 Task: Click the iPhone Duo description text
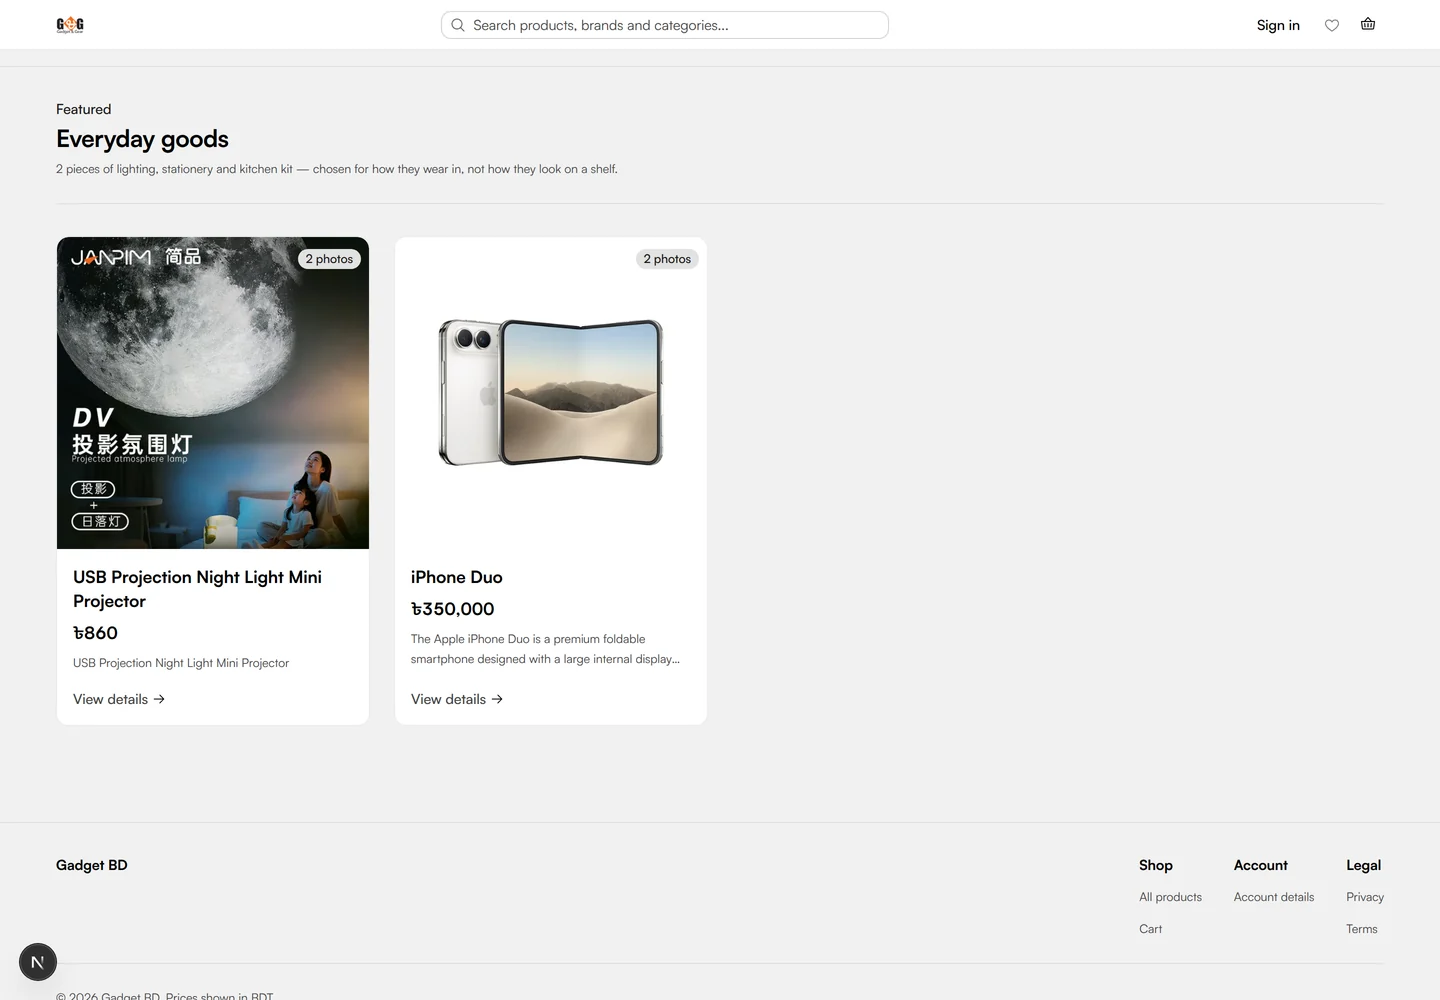point(545,649)
